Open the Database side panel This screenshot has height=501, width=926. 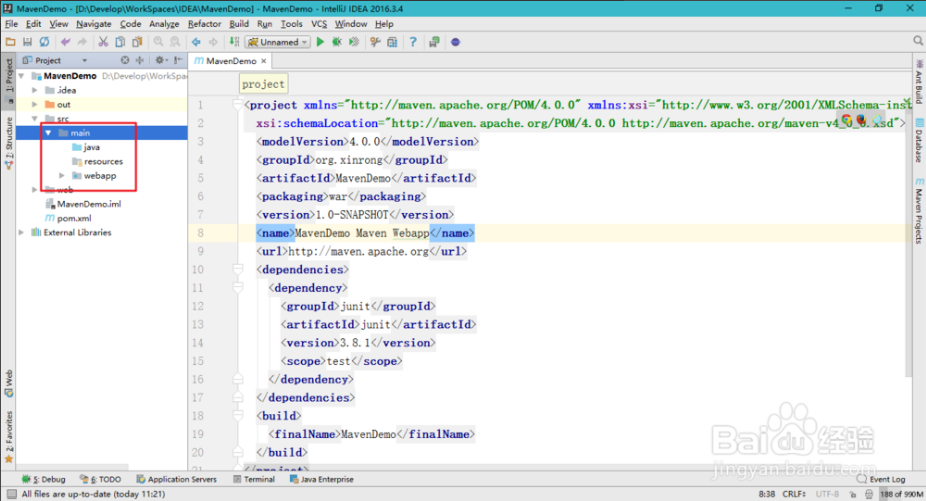920,141
